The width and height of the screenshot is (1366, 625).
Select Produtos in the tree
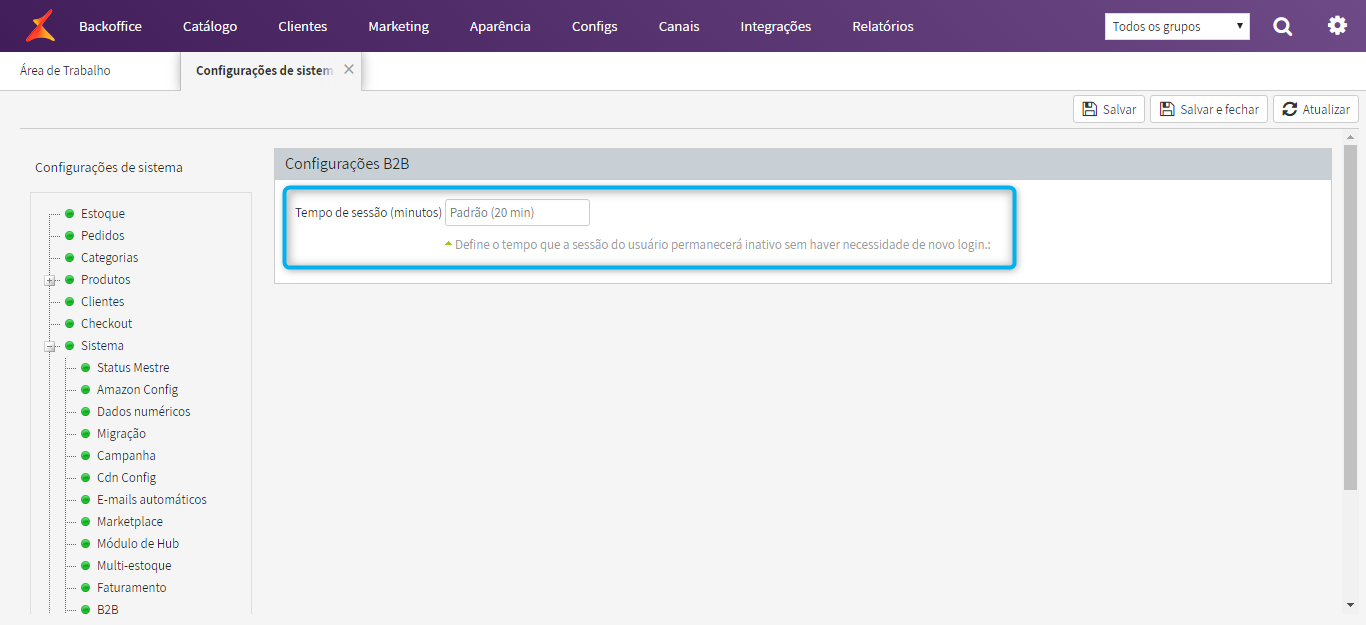[x=106, y=279]
